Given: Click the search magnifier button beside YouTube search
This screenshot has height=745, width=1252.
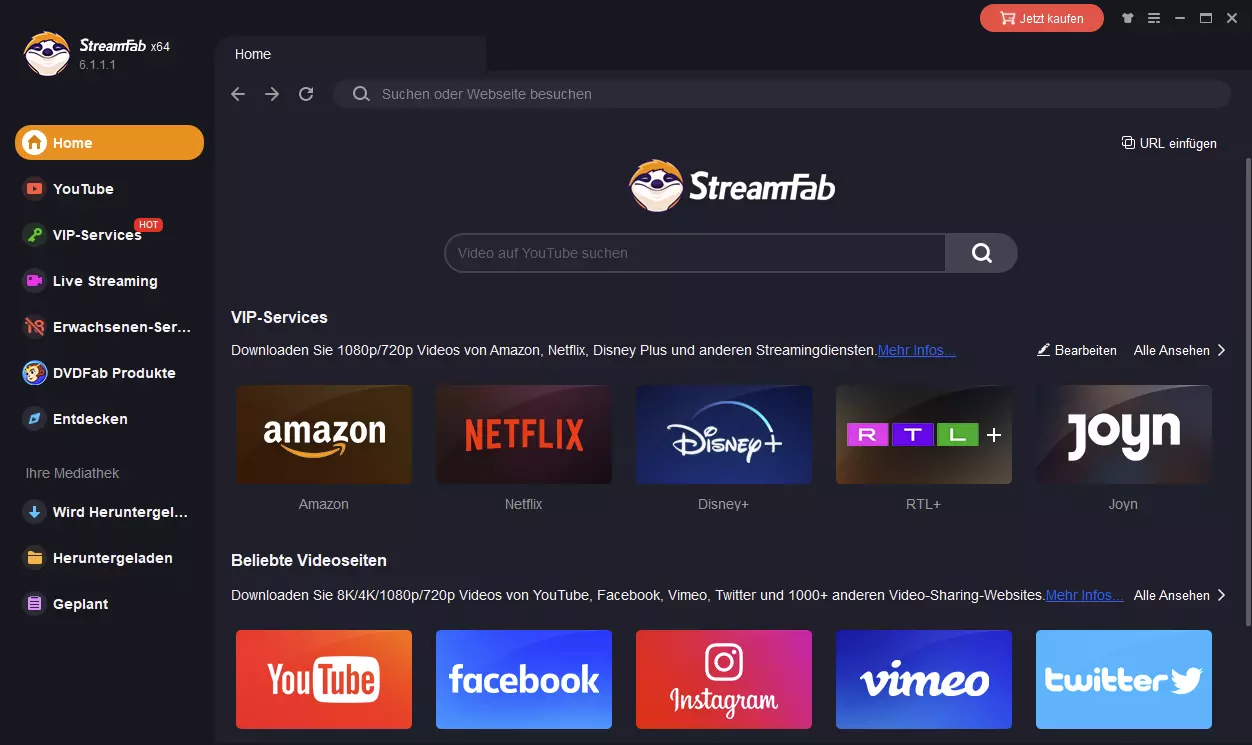Looking at the screenshot, I should pos(981,253).
